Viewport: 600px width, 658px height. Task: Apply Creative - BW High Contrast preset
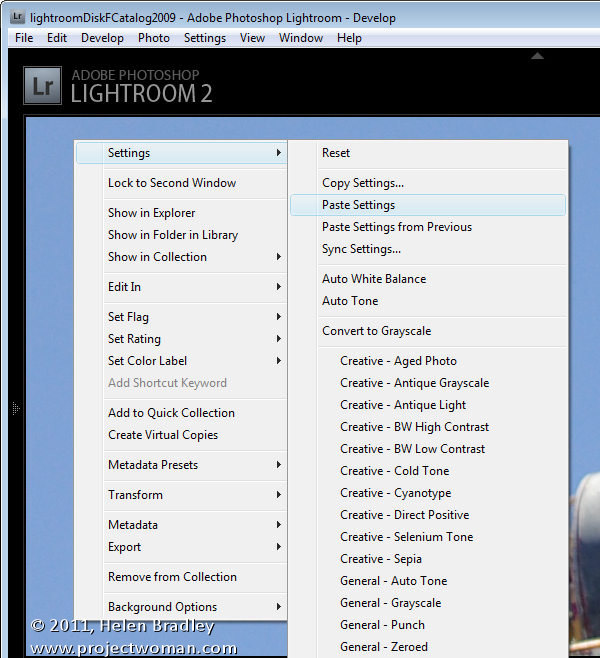click(x=428, y=427)
